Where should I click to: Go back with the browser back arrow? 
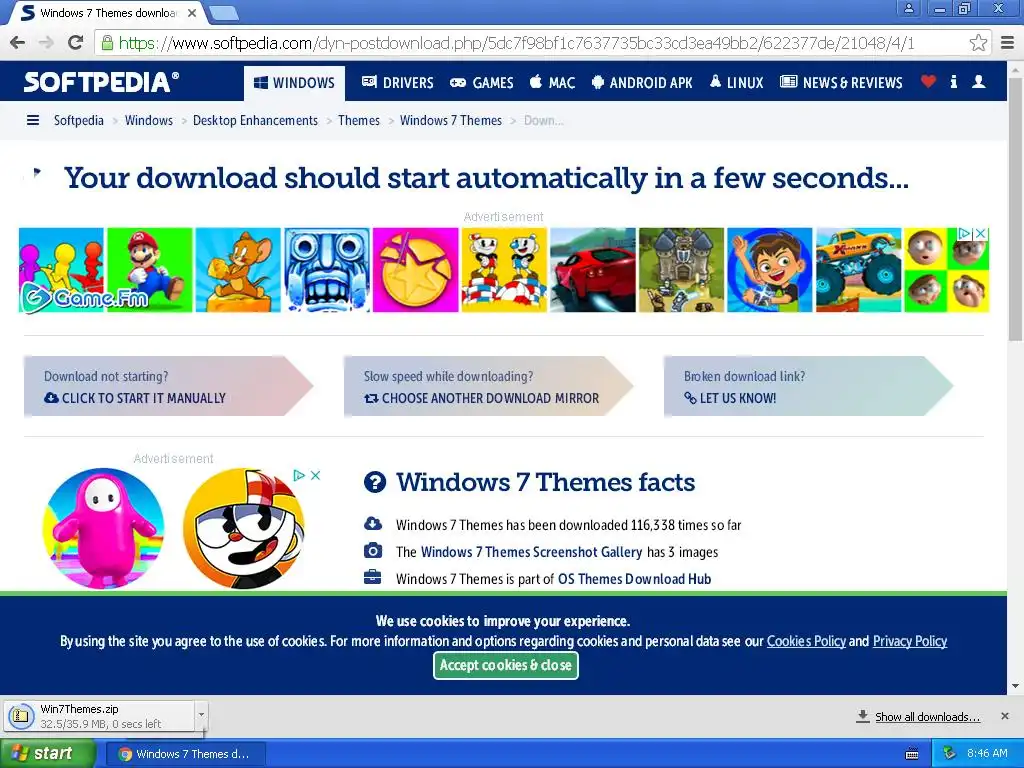18,43
